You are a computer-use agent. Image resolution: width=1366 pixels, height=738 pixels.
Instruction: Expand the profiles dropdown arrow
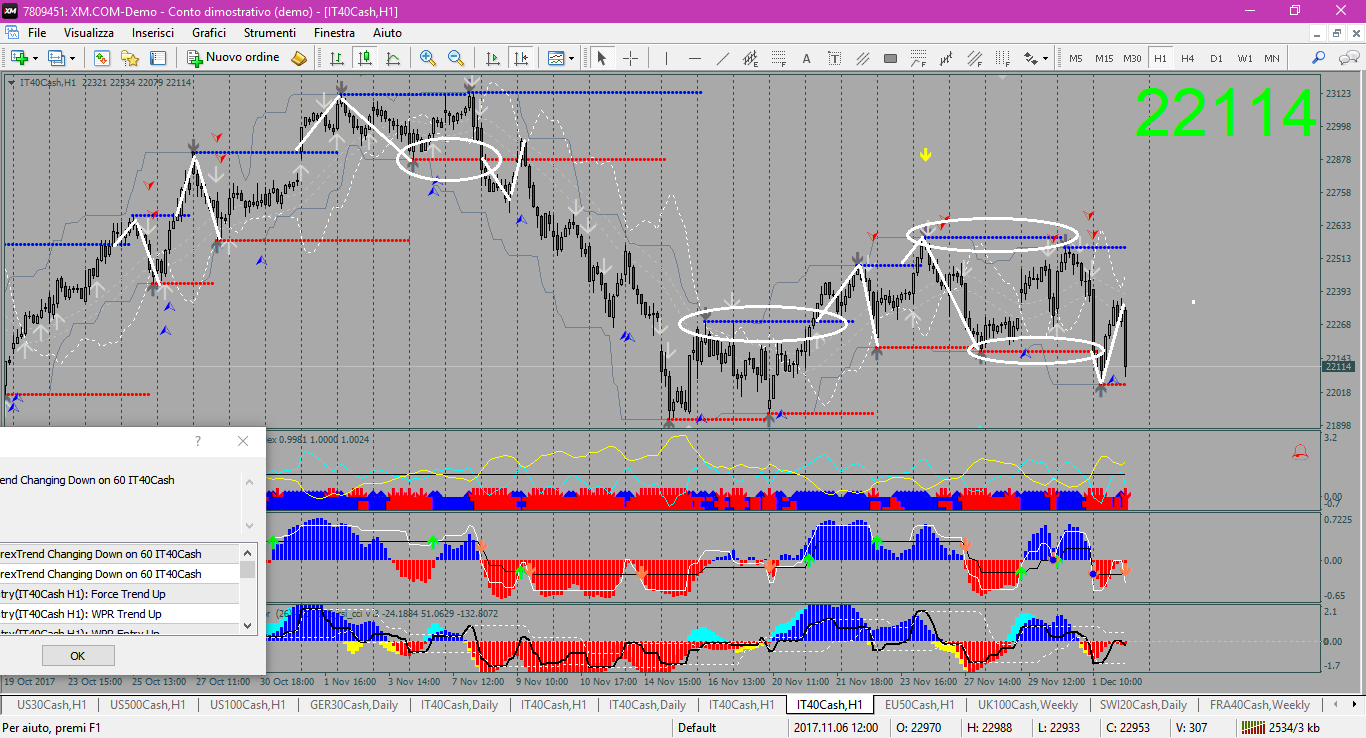73,58
